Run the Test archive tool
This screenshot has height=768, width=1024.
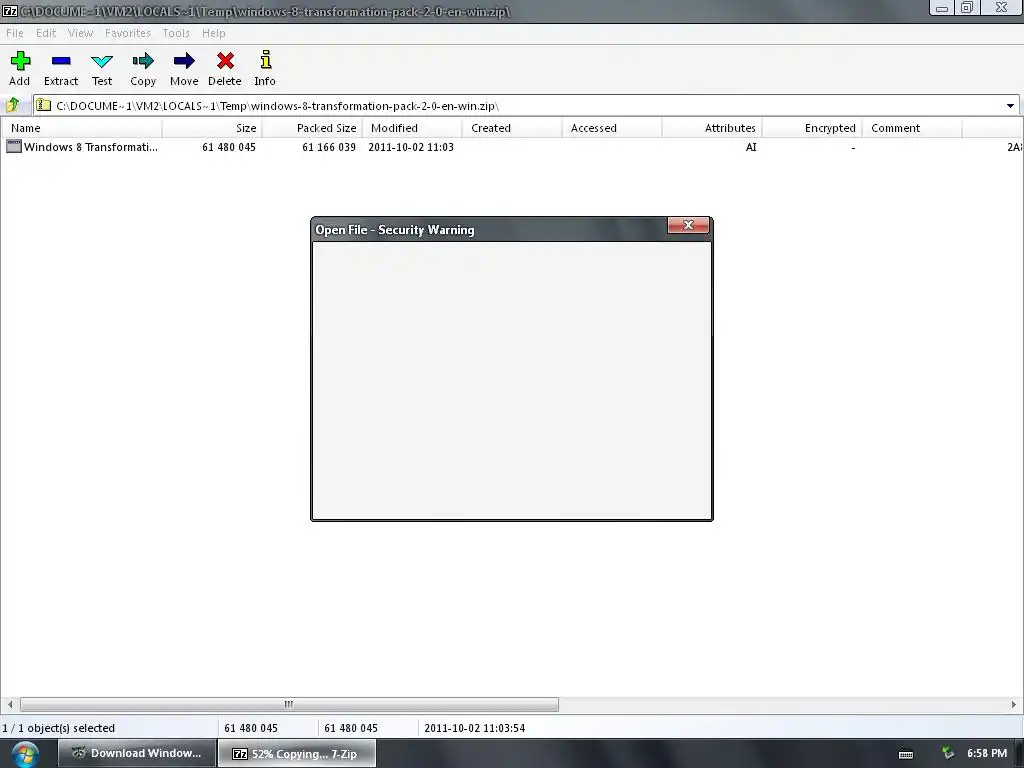(x=102, y=61)
